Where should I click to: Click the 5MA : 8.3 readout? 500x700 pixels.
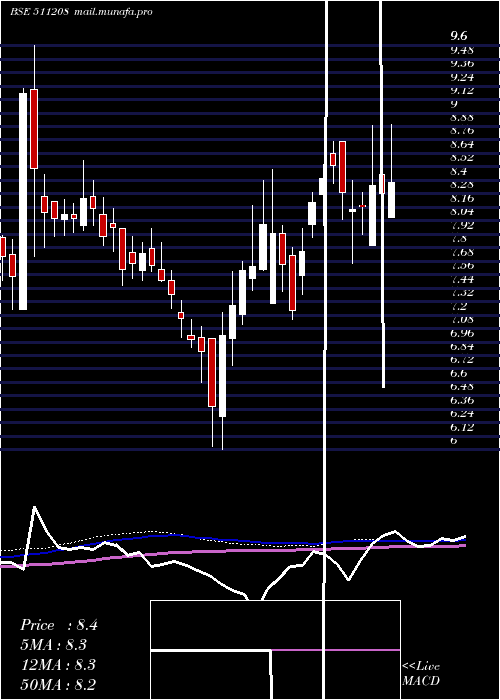coord(54,645)
